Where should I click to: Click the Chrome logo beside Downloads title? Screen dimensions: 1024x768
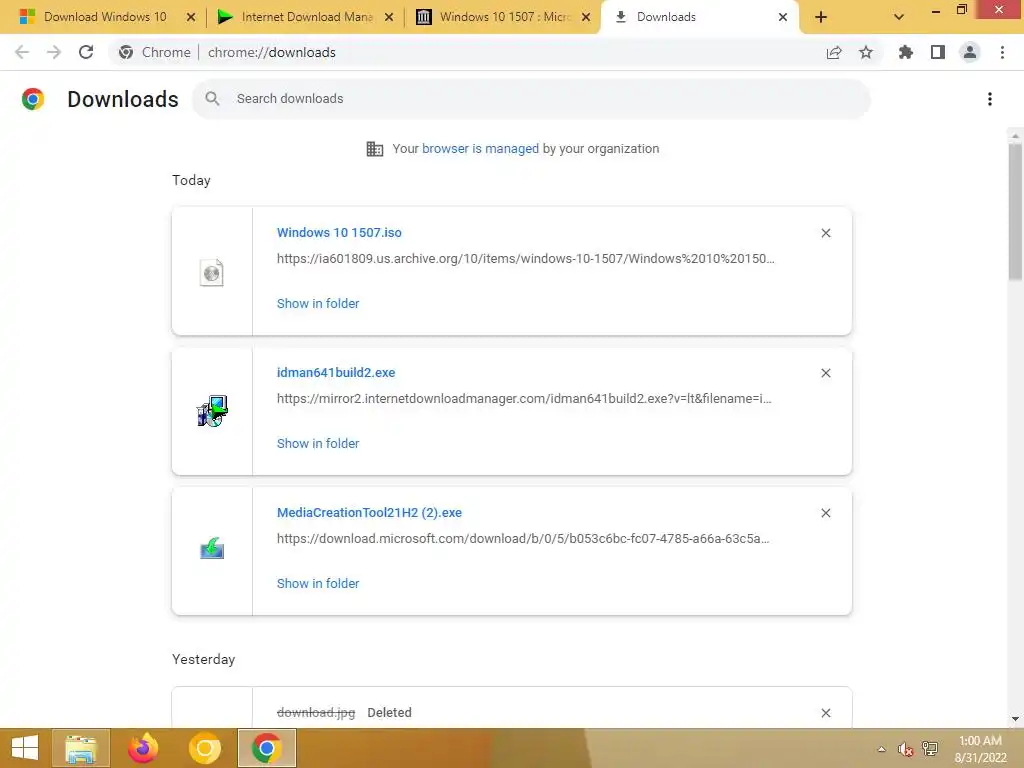[33, 99]
